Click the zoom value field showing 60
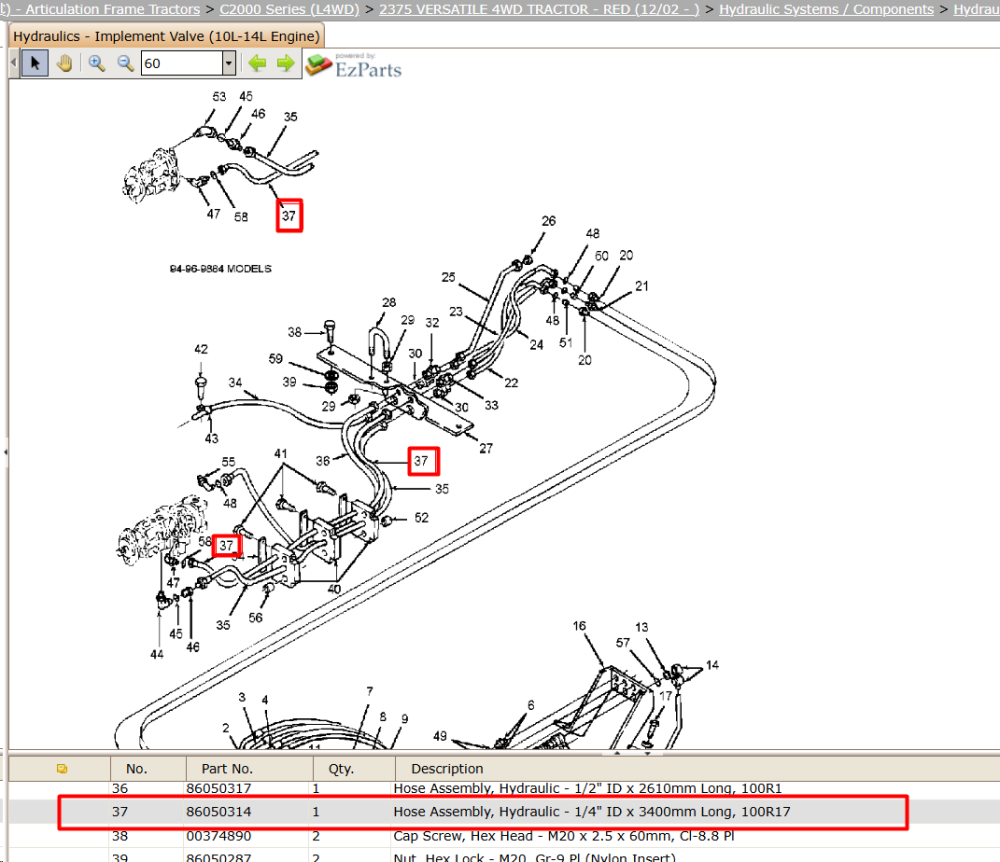The height and width of the screenshot is (862, 1000). pos(182,63)
